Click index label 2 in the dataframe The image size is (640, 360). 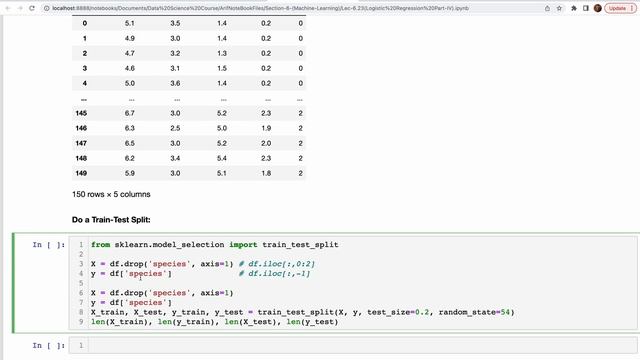pyautogui.click(x=84, y=53)
